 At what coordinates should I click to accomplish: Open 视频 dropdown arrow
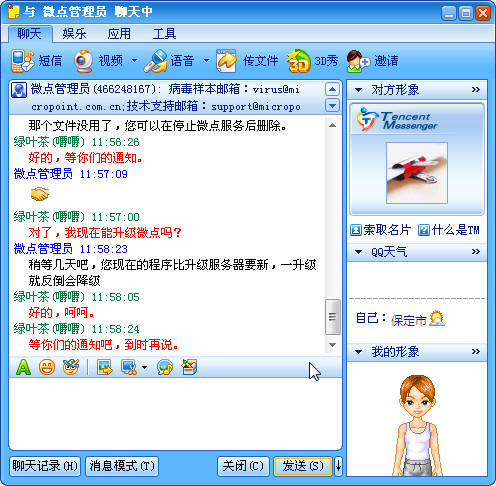(134, 61)
